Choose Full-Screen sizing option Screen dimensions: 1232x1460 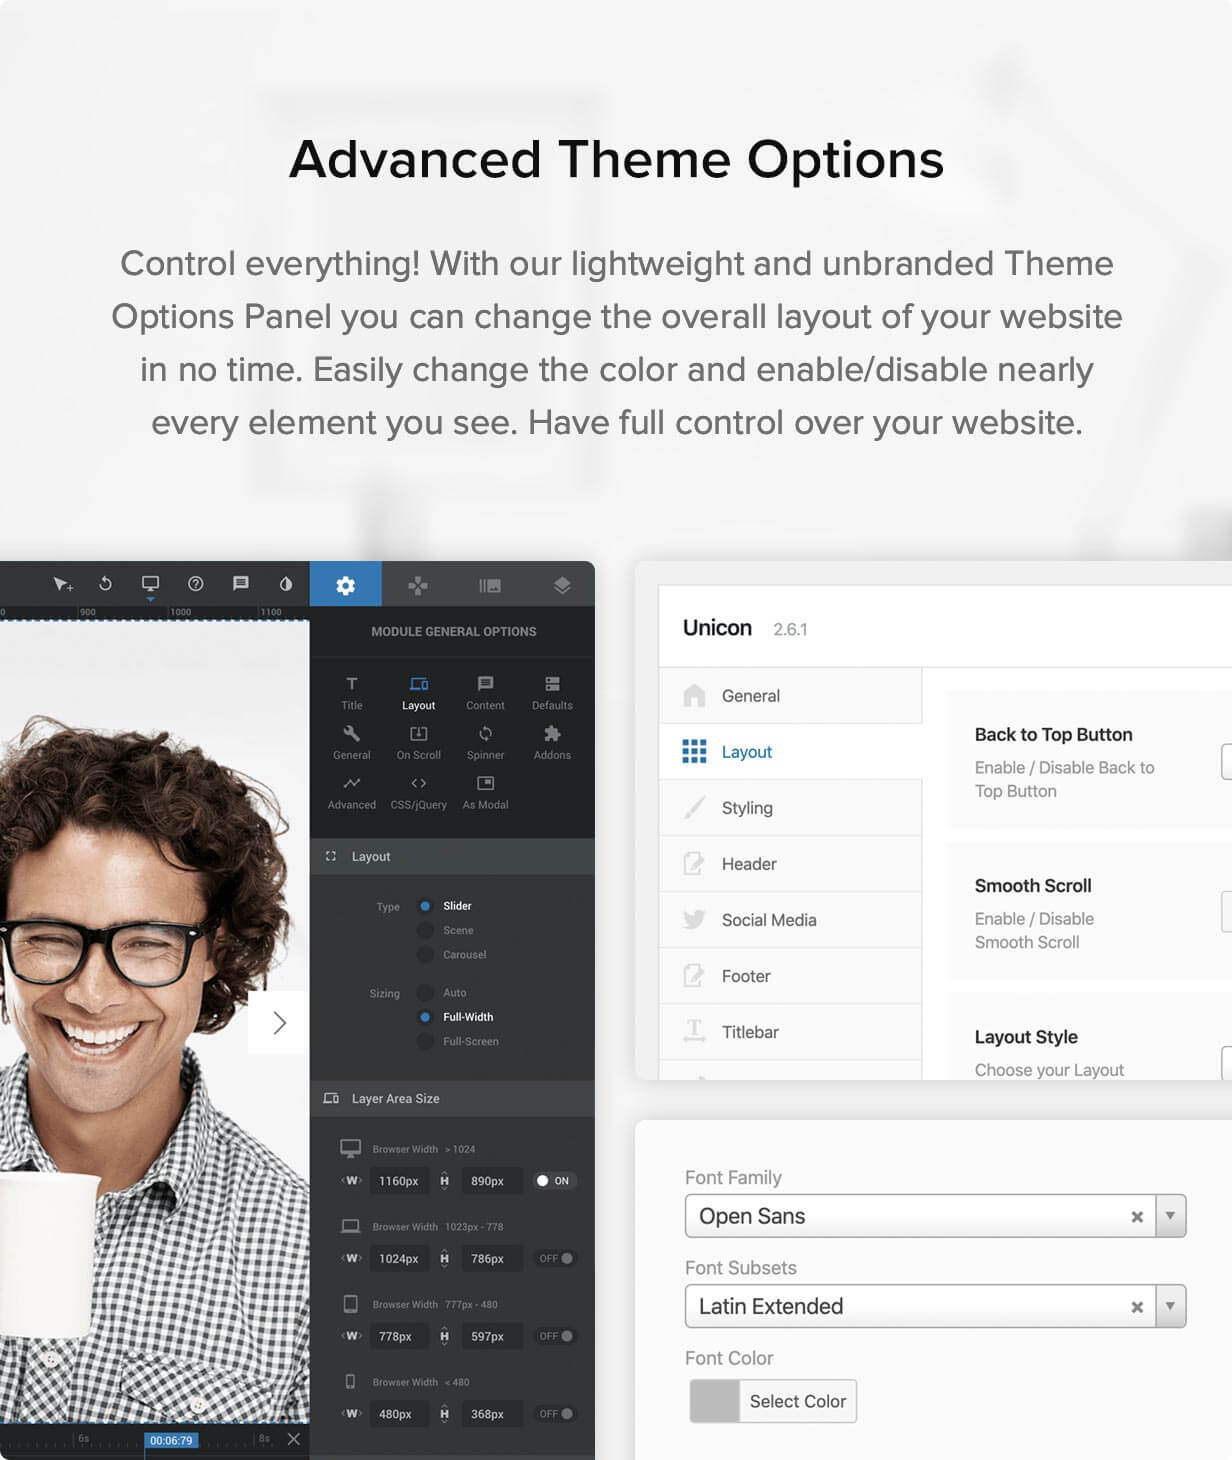click(426, 1042)
